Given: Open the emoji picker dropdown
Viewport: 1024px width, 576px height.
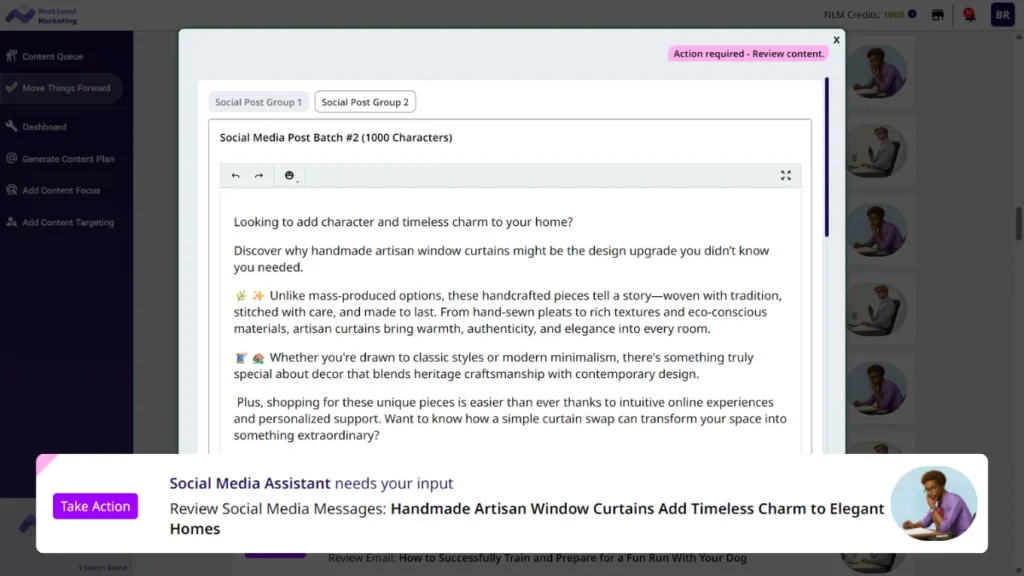Looking at the screenshot, I should coord(290,176).
